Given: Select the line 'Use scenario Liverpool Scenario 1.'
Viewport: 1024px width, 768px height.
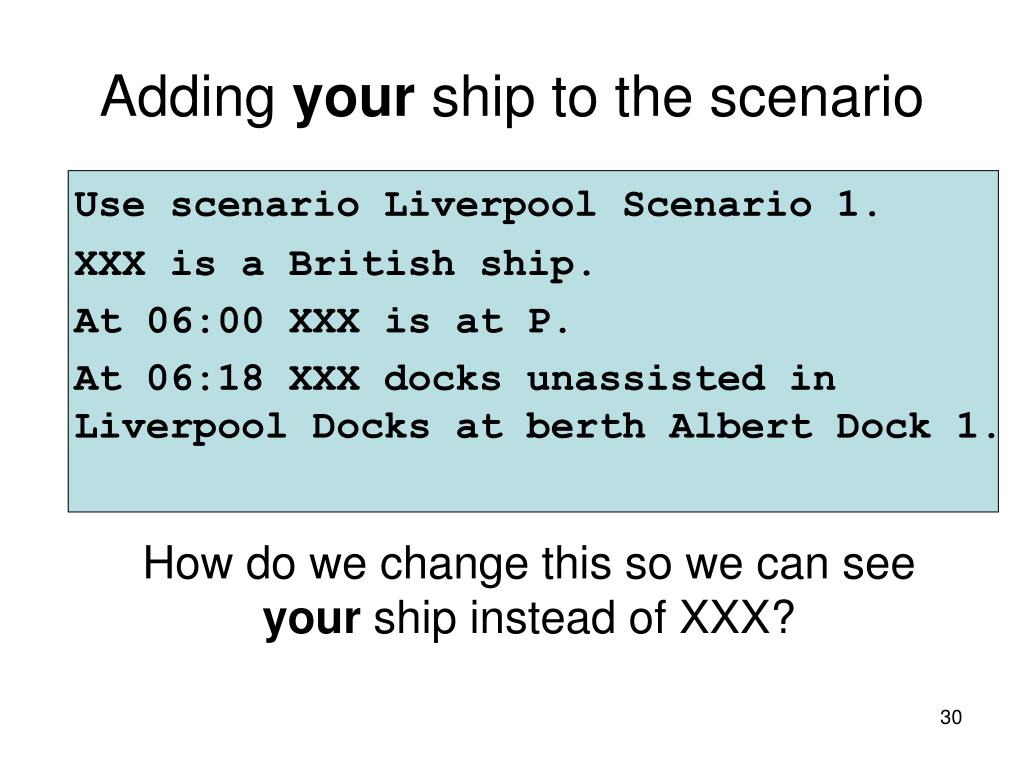Looking at the screenshot, I should (477, 206).
